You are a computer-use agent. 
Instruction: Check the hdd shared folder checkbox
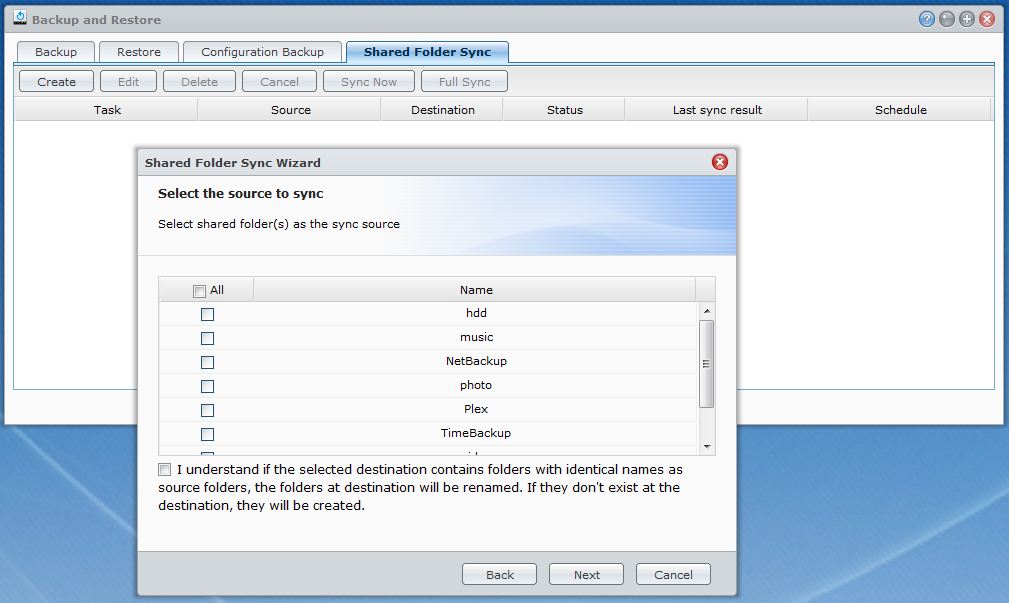pyautogui.click(x=207, y=314)
